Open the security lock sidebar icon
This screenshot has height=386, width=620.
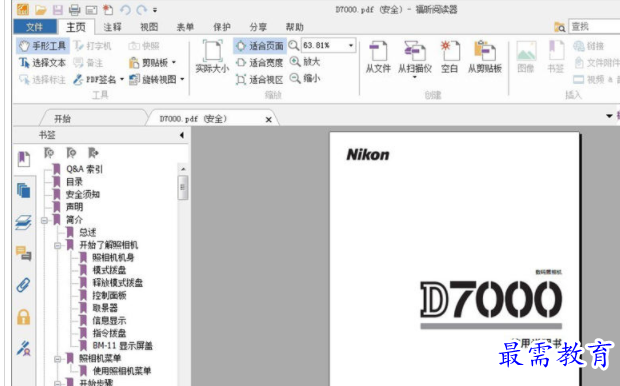tap(24, 317)
